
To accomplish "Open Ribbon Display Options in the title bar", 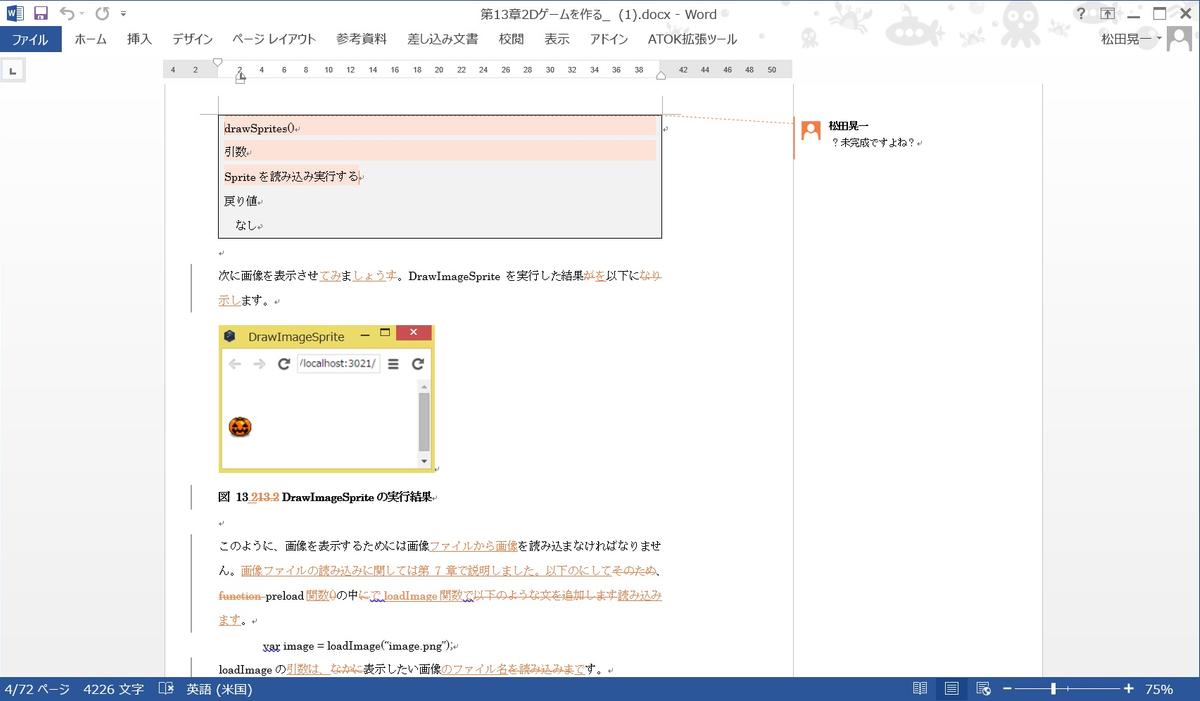I will [1107, 13].
